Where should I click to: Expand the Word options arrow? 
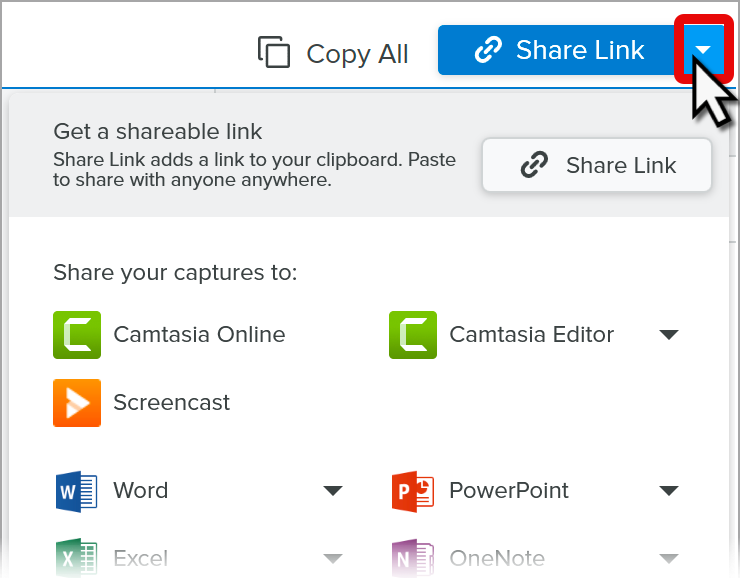pyautogui.click(x=333, y=491)
